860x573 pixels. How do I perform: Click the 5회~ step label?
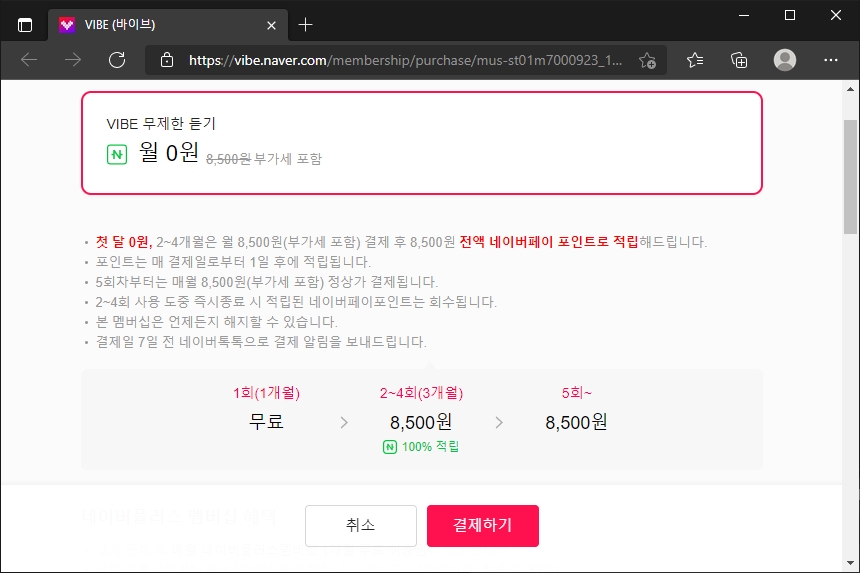pyautogui.click(x=576, y=393)
